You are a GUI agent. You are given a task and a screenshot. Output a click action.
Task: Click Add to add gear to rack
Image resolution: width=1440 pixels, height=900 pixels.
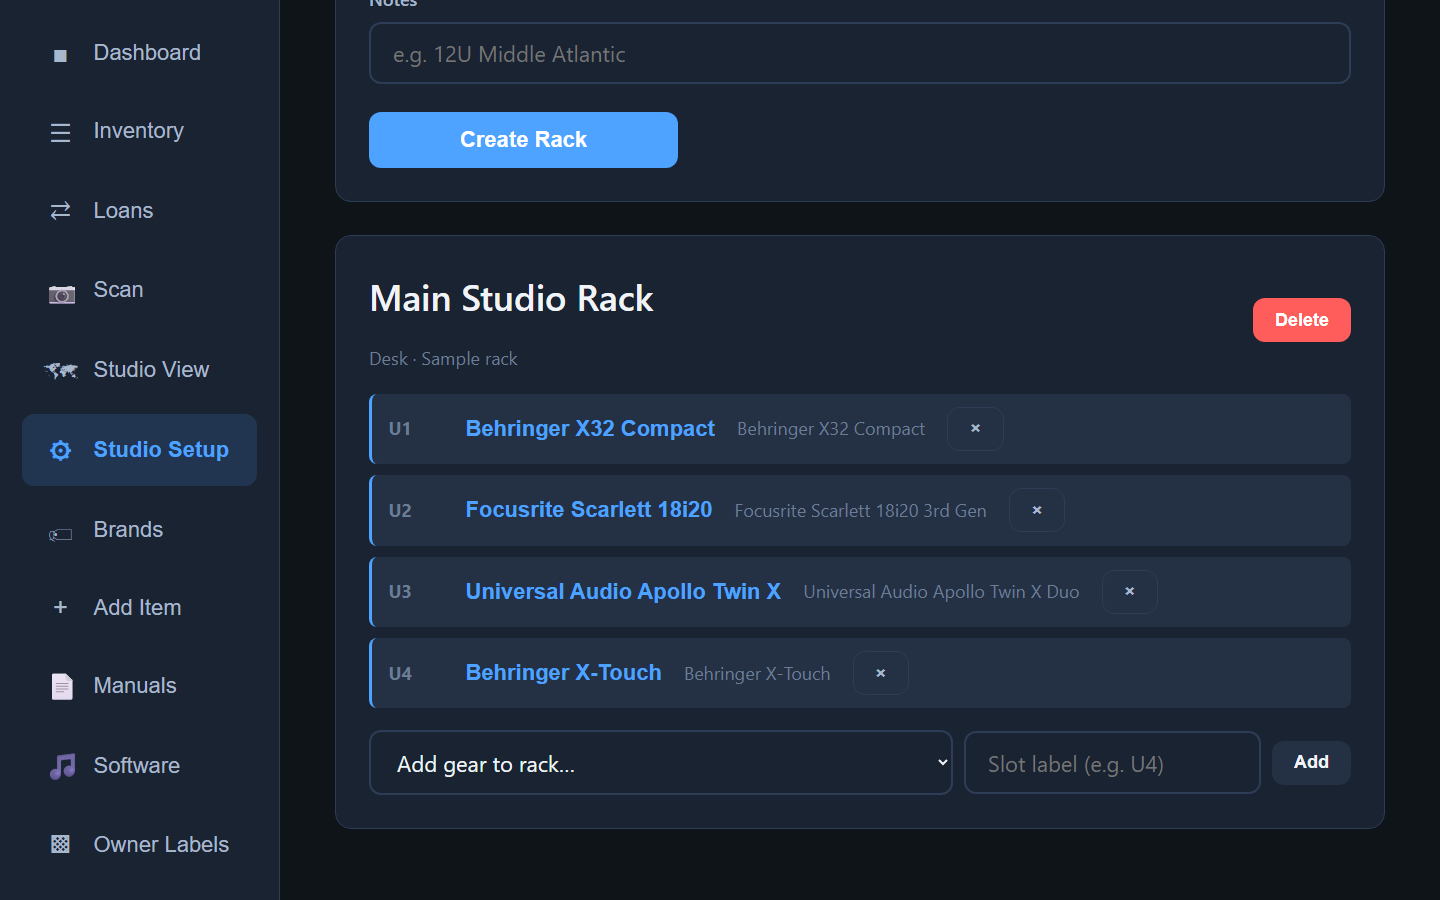tap(1311, 762)
